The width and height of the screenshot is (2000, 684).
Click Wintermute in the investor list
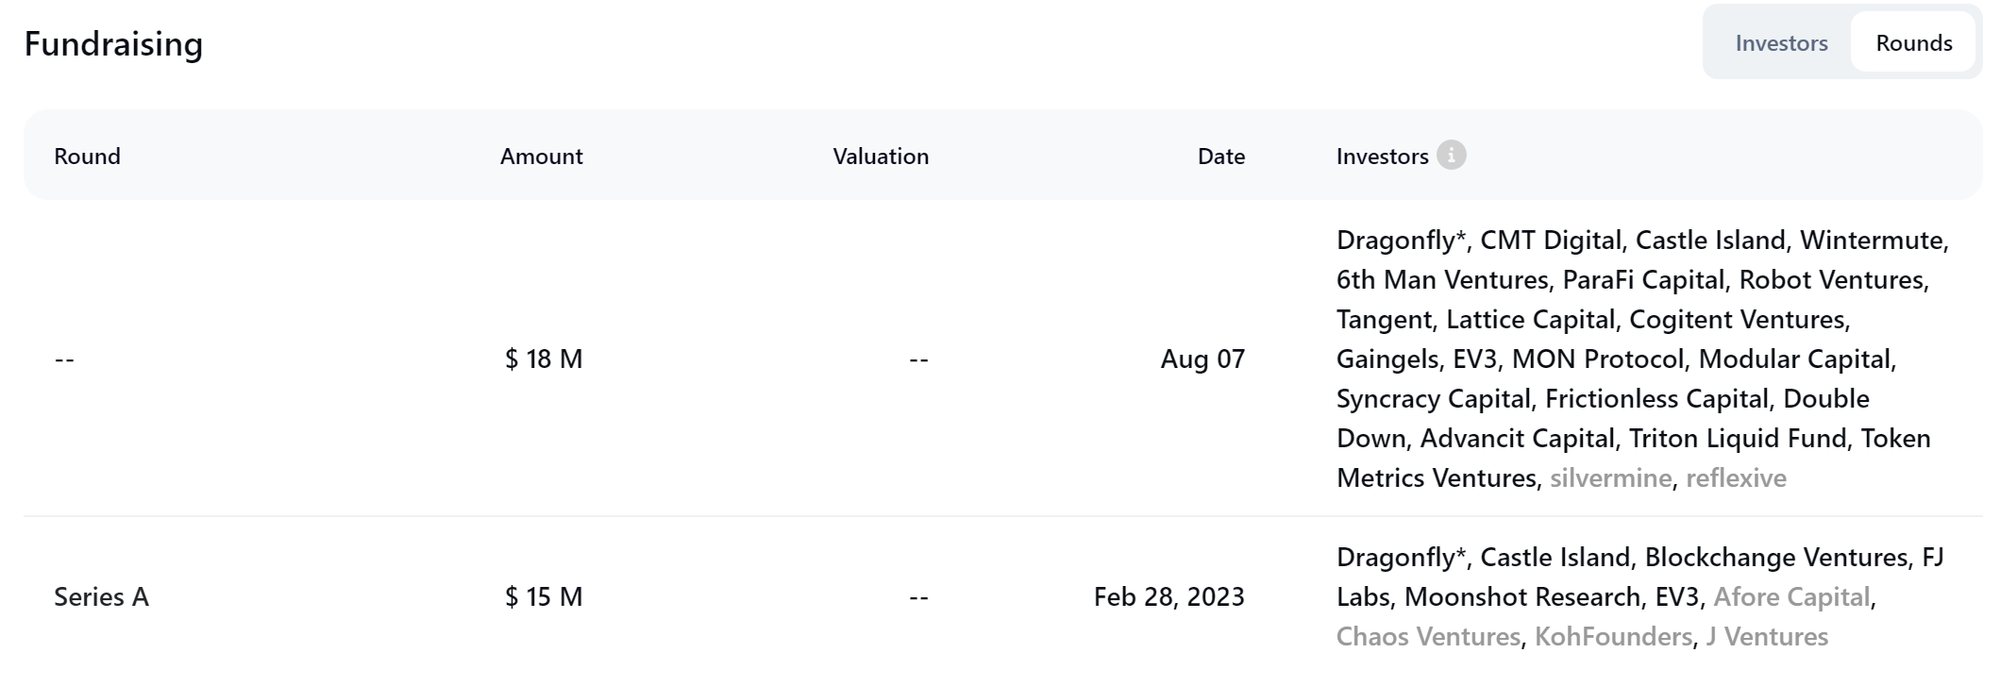(1872, 240)
